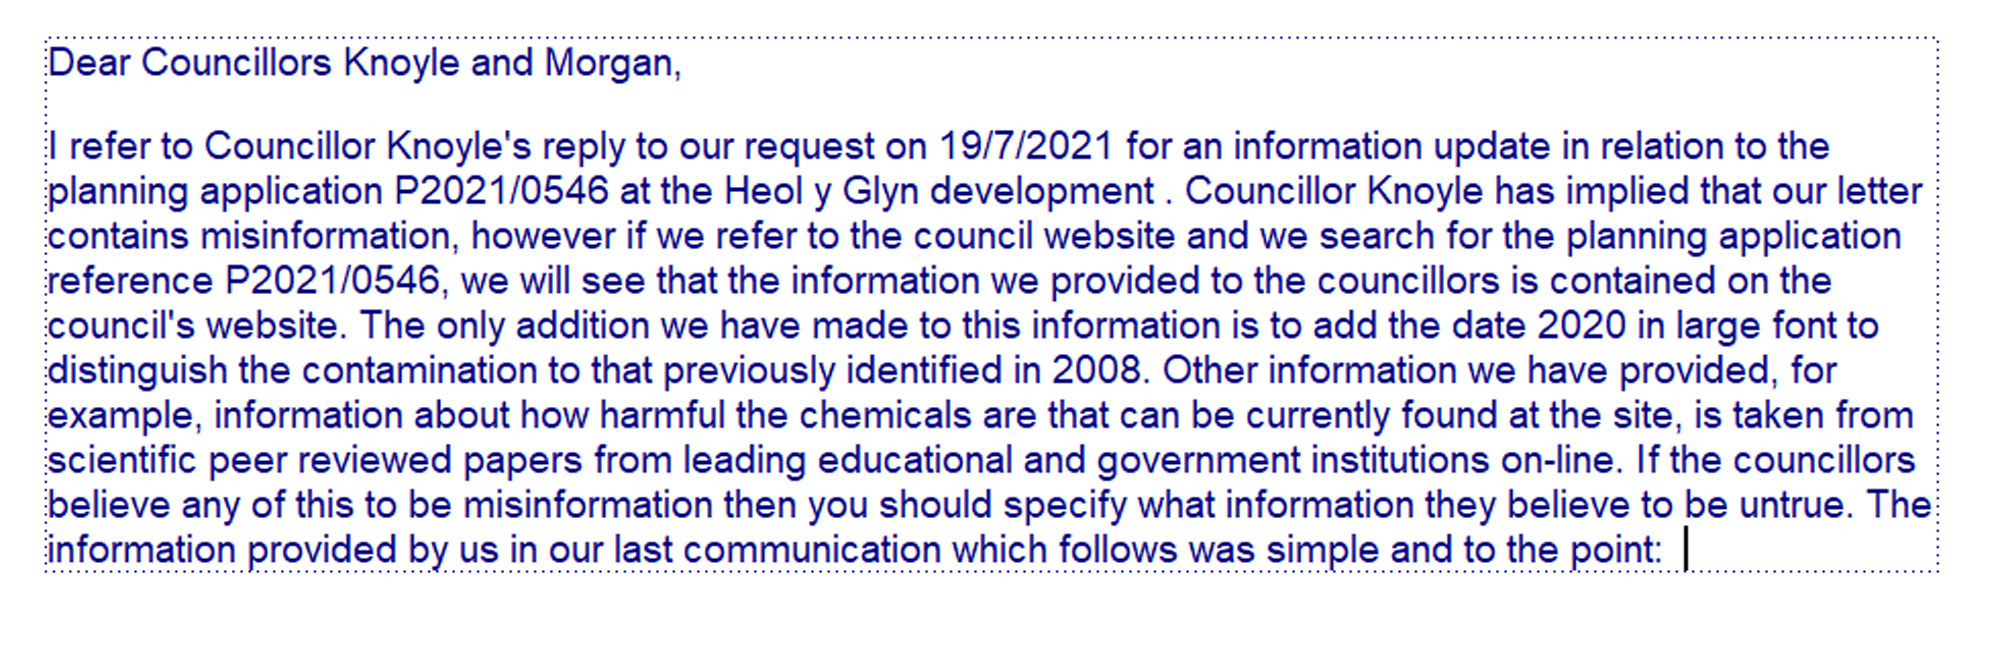Click the word "Dear" in the greeting
Screen dimensions: 2000x650
tap(89, 63)
